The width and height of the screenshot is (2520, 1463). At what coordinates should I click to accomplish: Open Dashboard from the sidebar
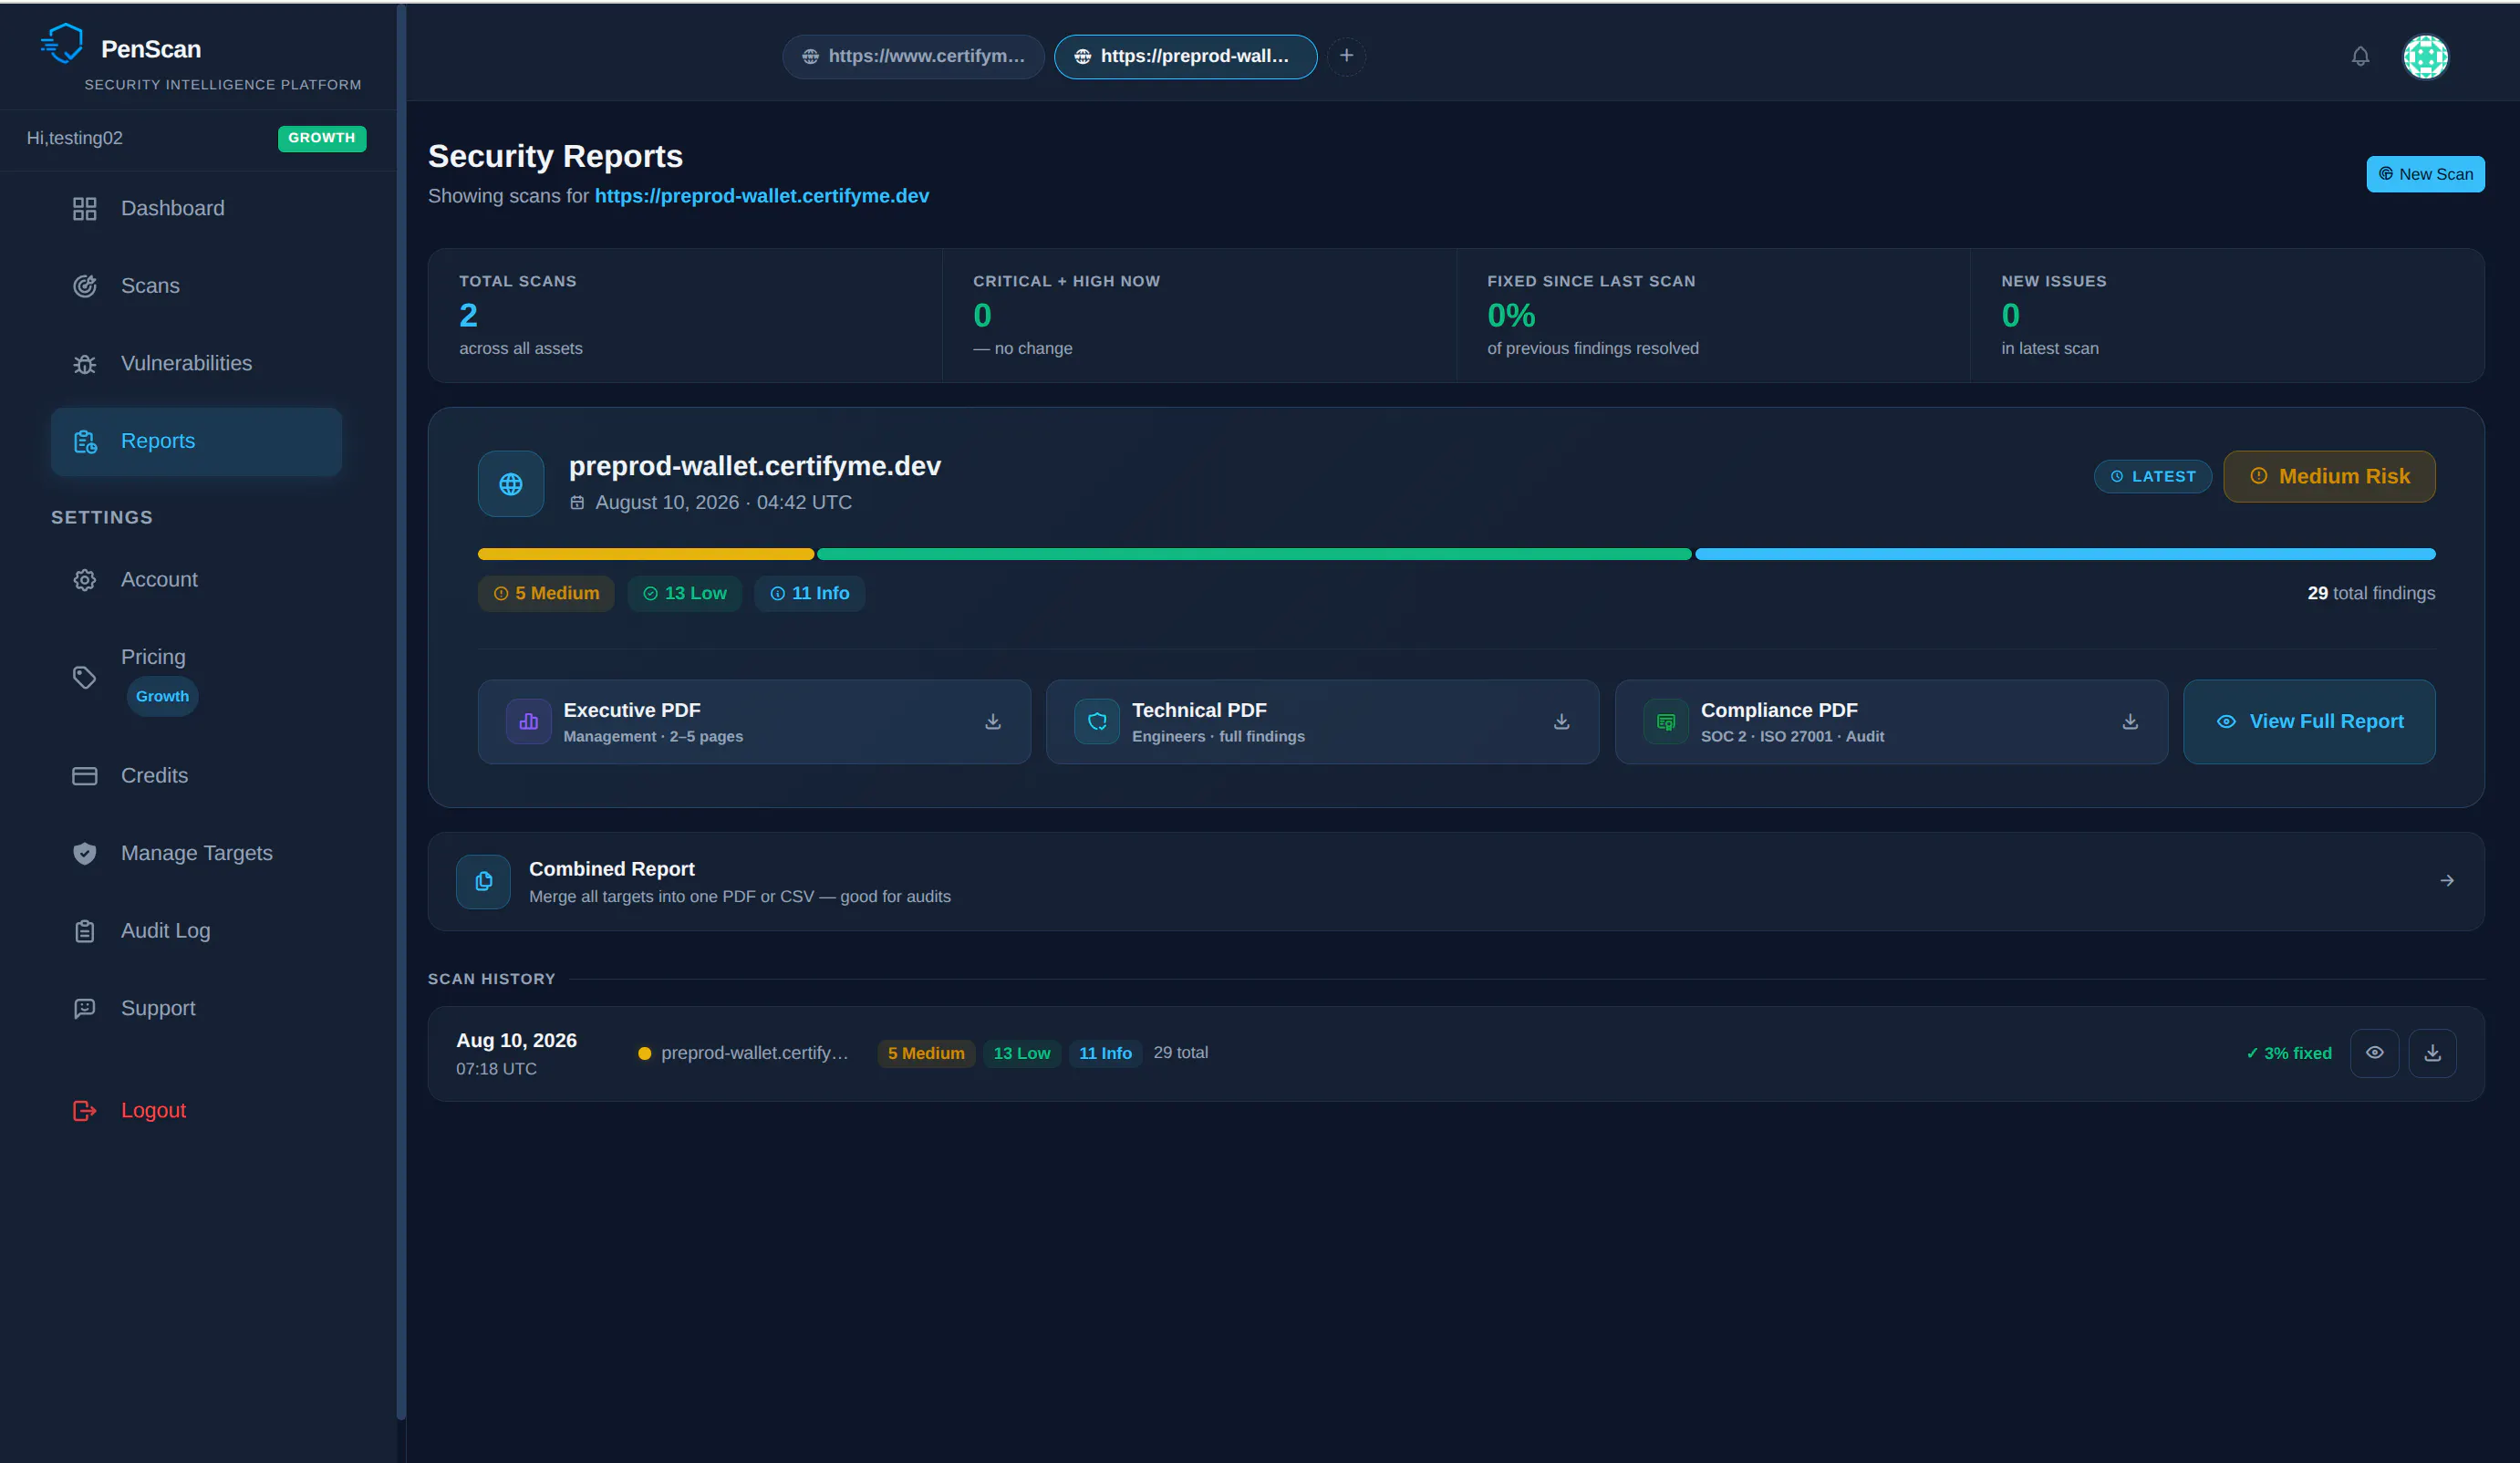(196, 208)
